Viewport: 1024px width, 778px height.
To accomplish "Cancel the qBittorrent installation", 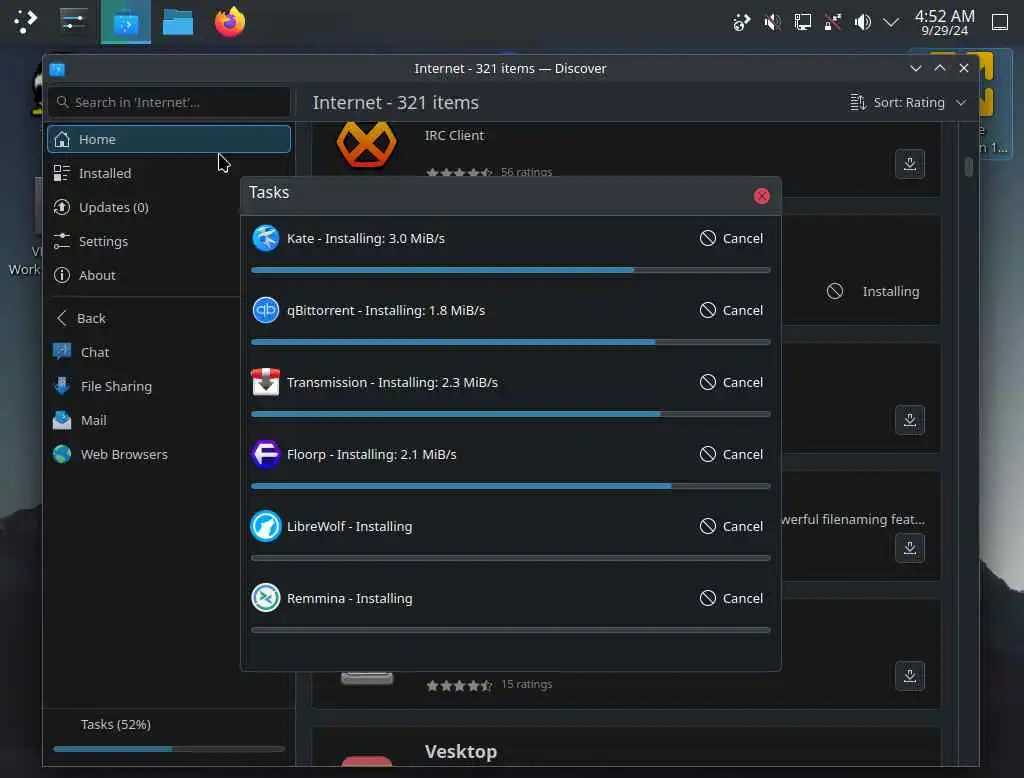I will [731, 310].
